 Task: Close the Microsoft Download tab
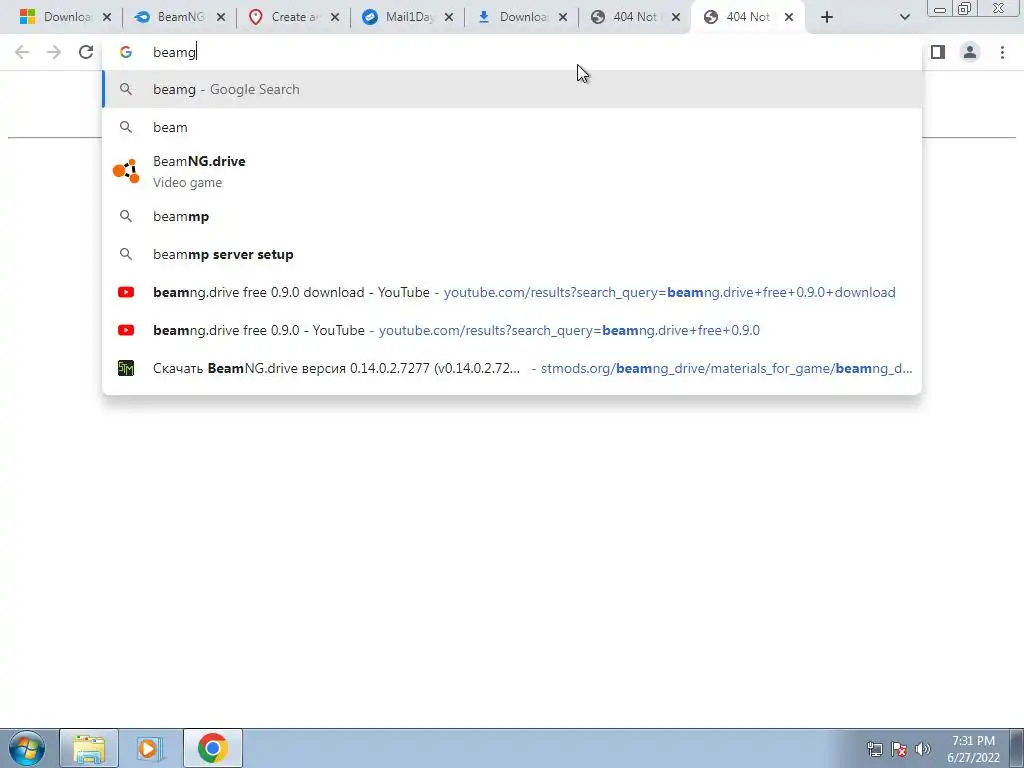click(x=107, y=18)
